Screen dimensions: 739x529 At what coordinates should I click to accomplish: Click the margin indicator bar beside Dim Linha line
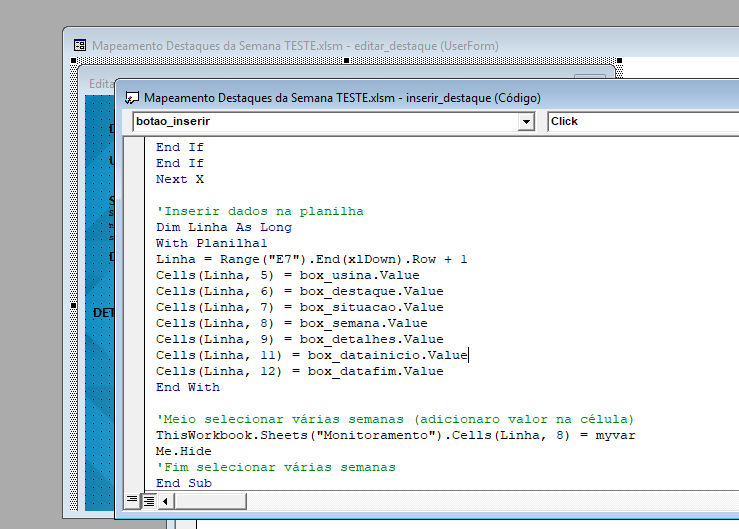[x=134, y=227]
